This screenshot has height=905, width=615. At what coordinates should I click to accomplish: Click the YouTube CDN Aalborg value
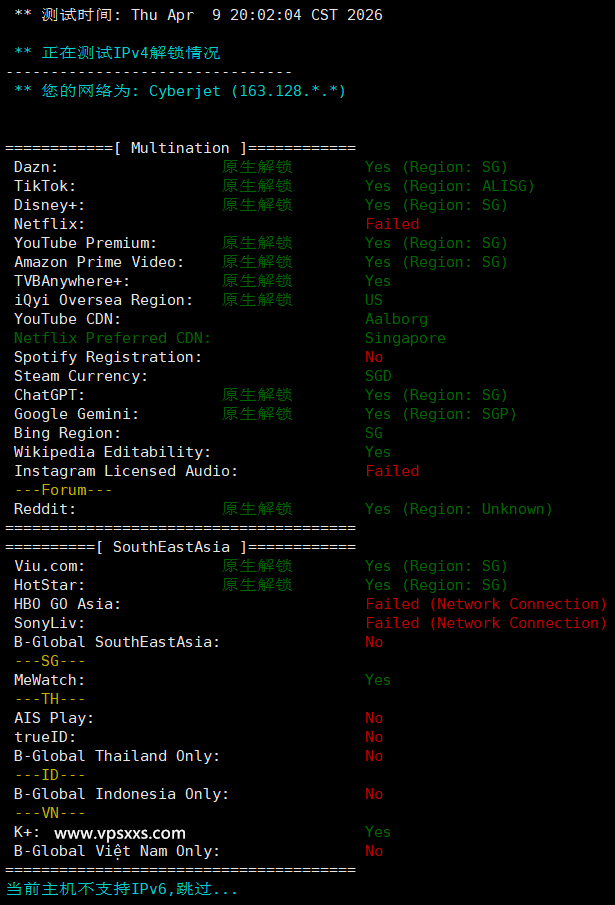point(396,319)
